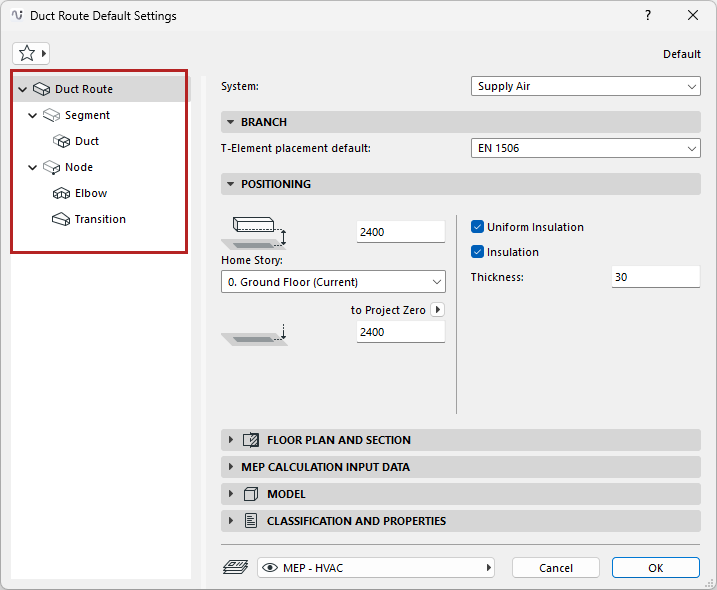Expand MEP CALCULATION INPUT DATA panel
The width and height of the screenshot is (717, 590).
(x=230, y=467)
